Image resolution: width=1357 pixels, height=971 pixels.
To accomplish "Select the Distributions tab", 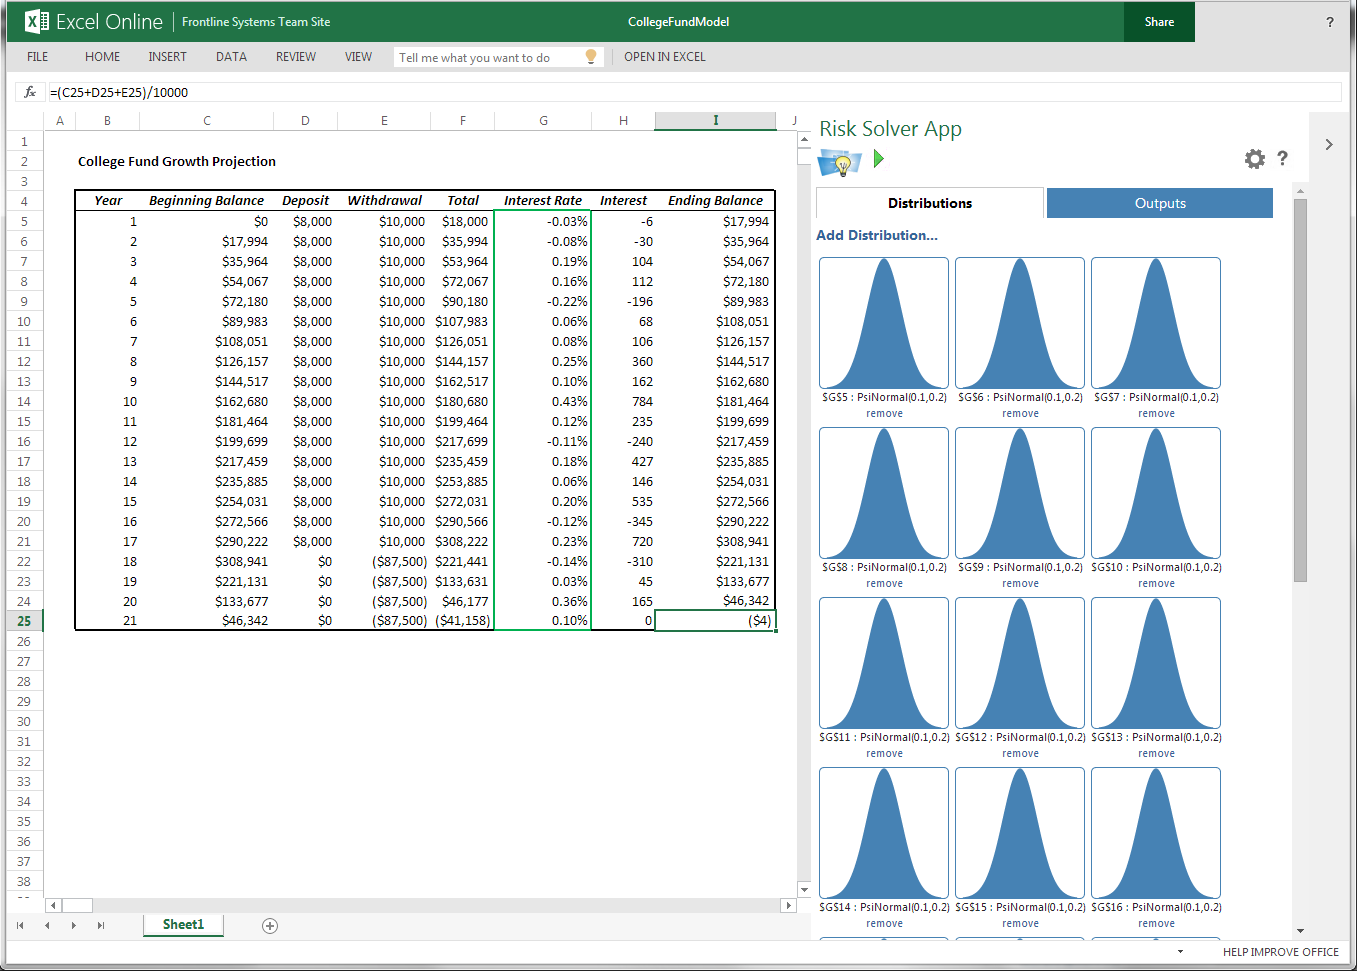I will [929, 203].
